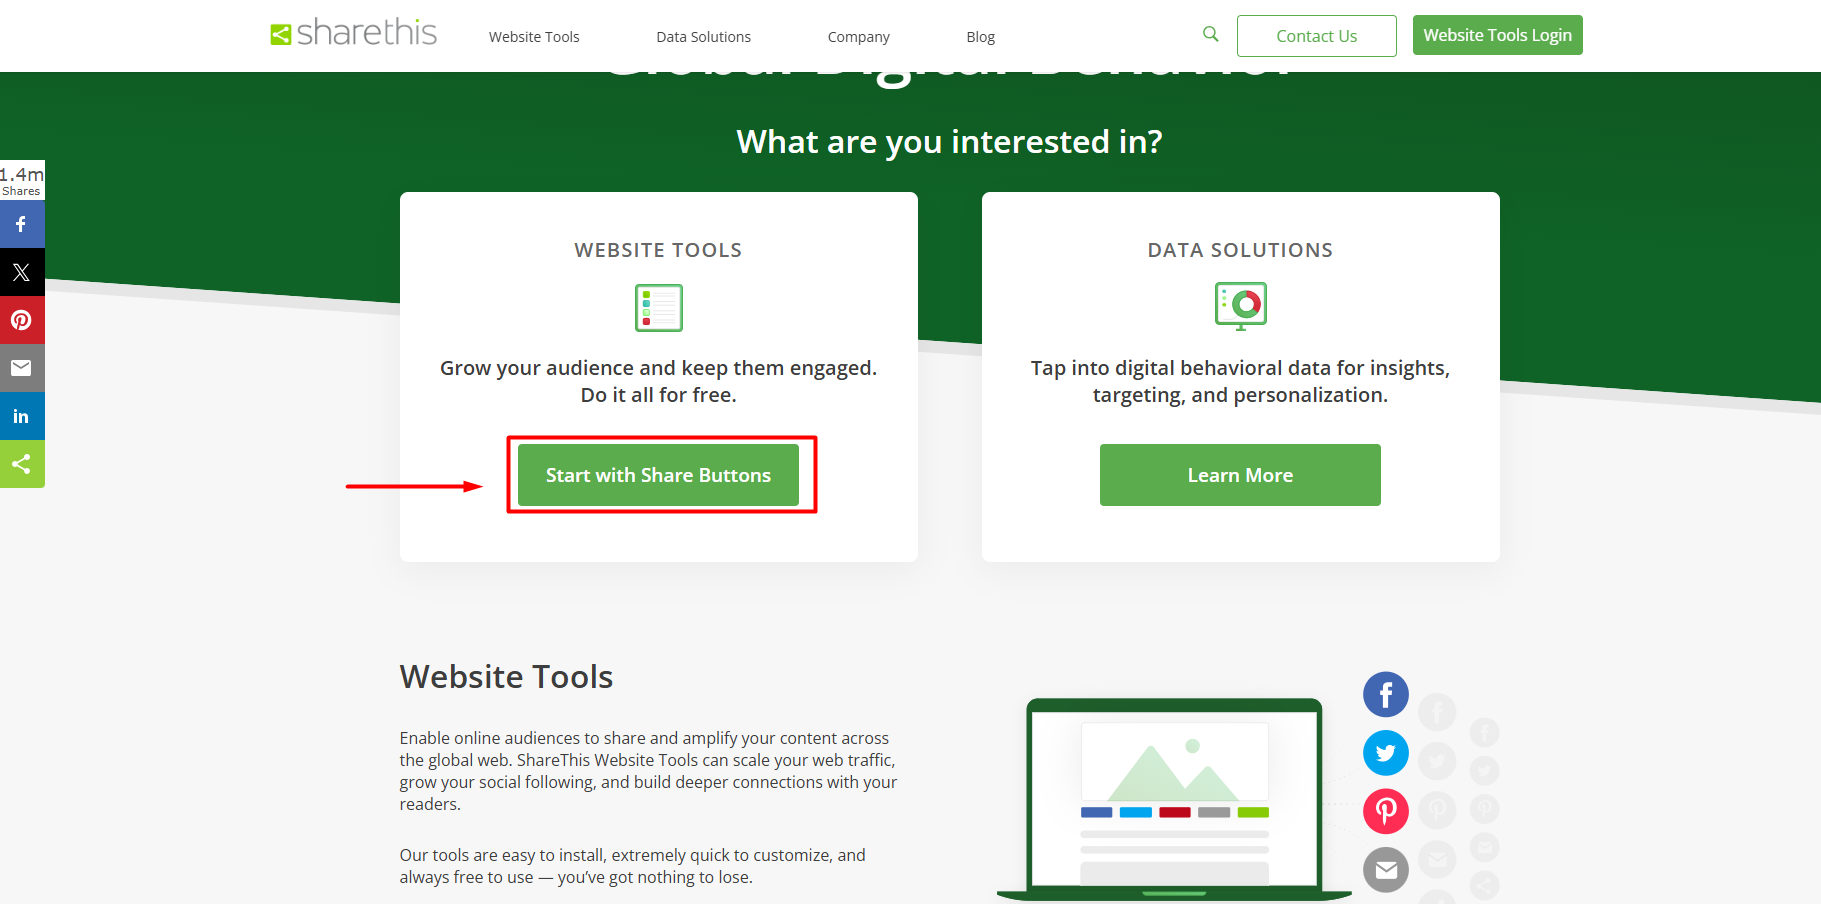Click the DATA SOLUTIONS card title
Screen dimensions: 1821x904
1240,250
